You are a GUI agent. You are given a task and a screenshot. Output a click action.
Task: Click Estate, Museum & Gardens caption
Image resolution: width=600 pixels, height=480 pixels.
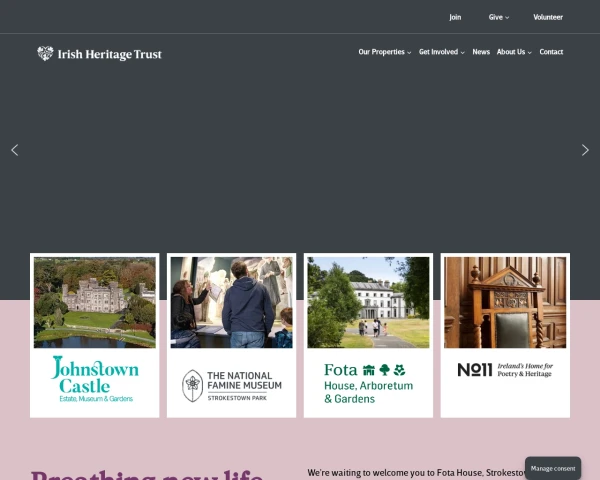(96, 399)
